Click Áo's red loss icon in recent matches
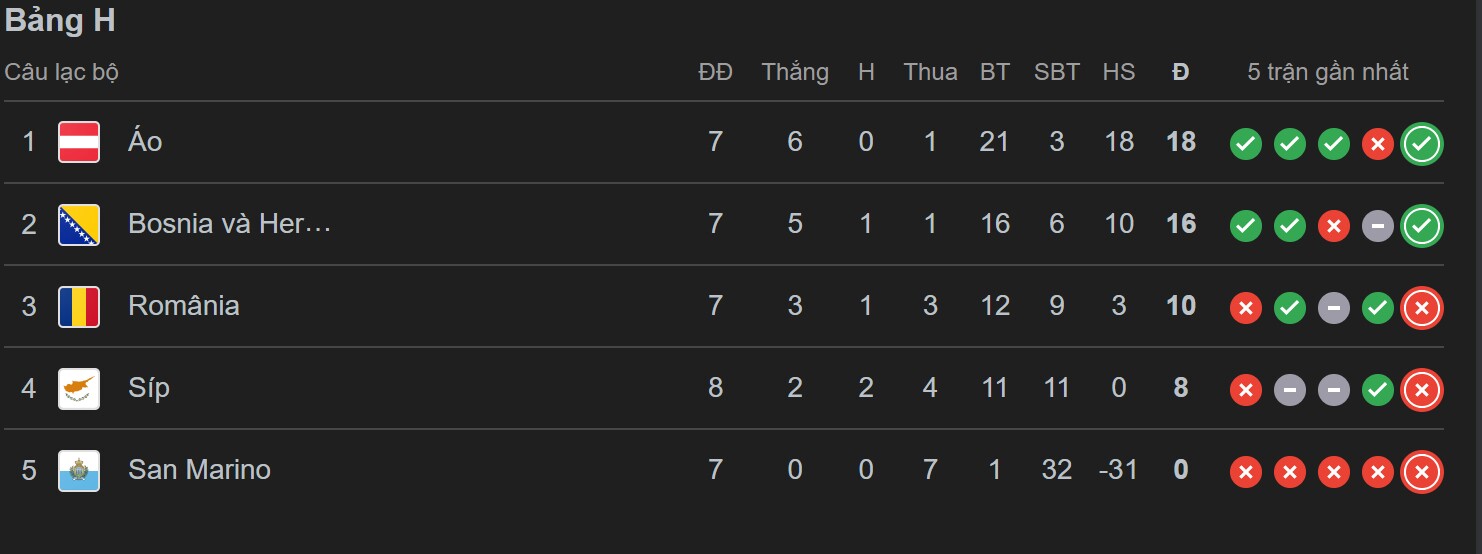 [x=1378, y=144]
